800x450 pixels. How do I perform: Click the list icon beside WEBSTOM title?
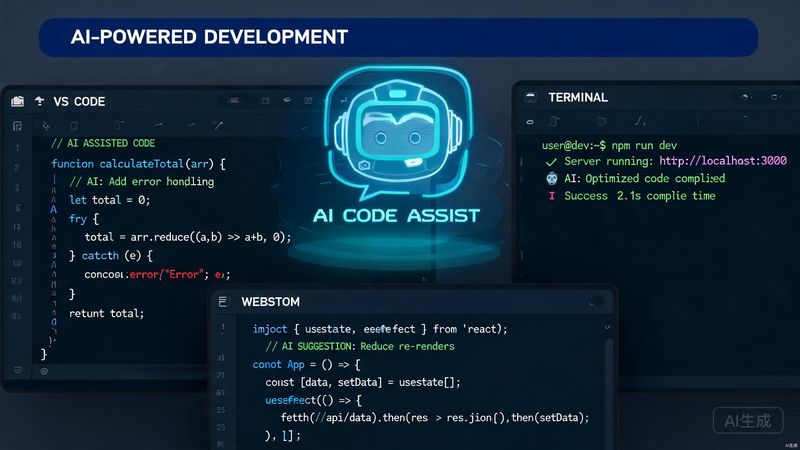click(223, 302)
